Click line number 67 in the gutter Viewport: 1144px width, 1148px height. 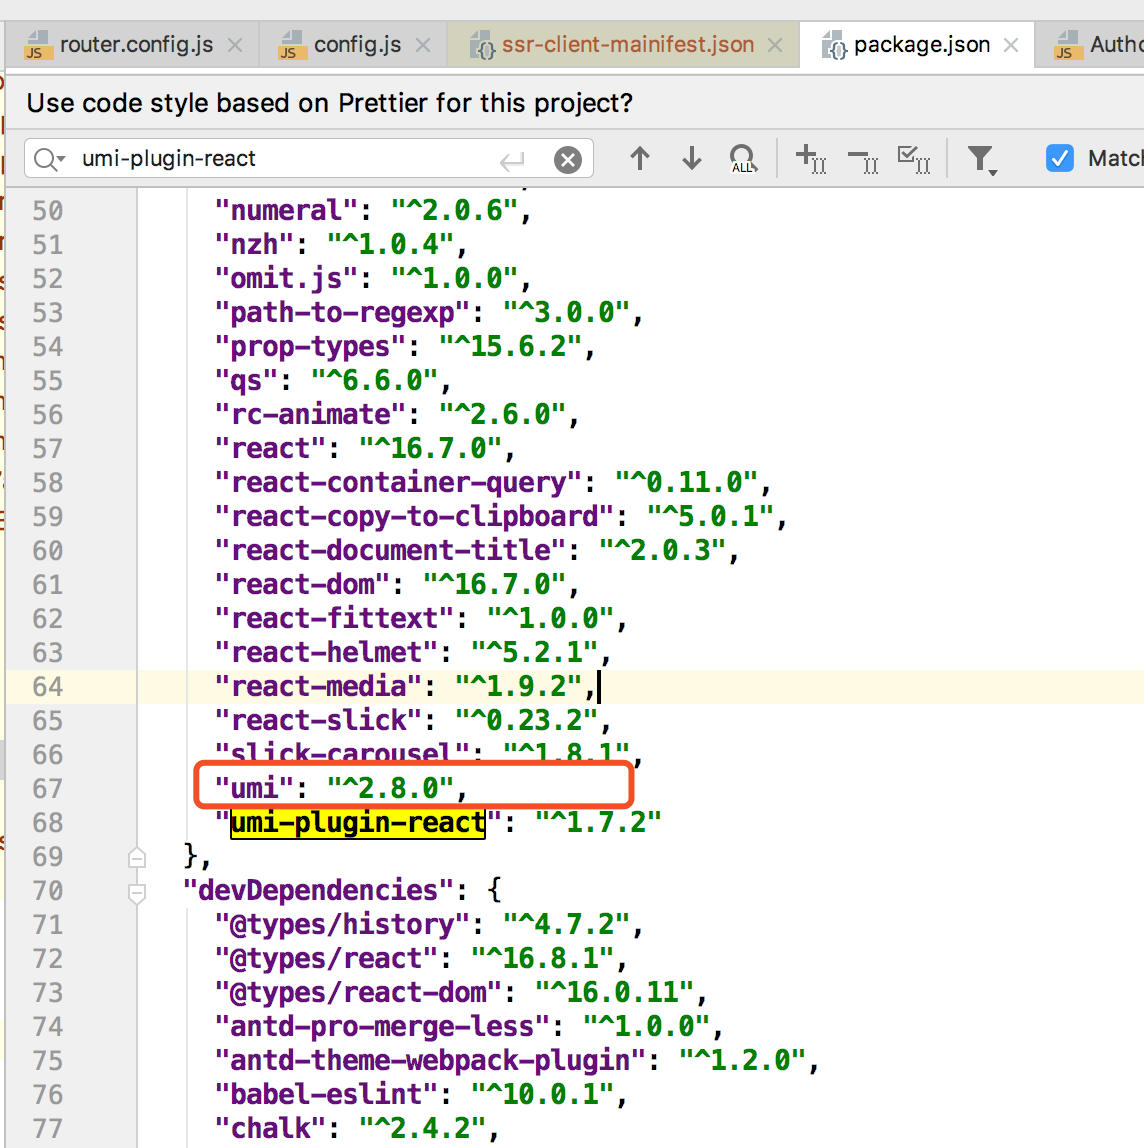click(x=46, y=788)
